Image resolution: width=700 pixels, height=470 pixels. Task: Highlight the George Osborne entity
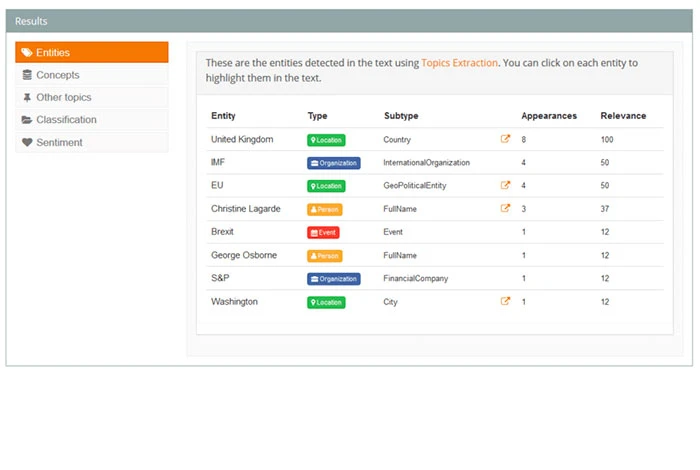point(244,255)
